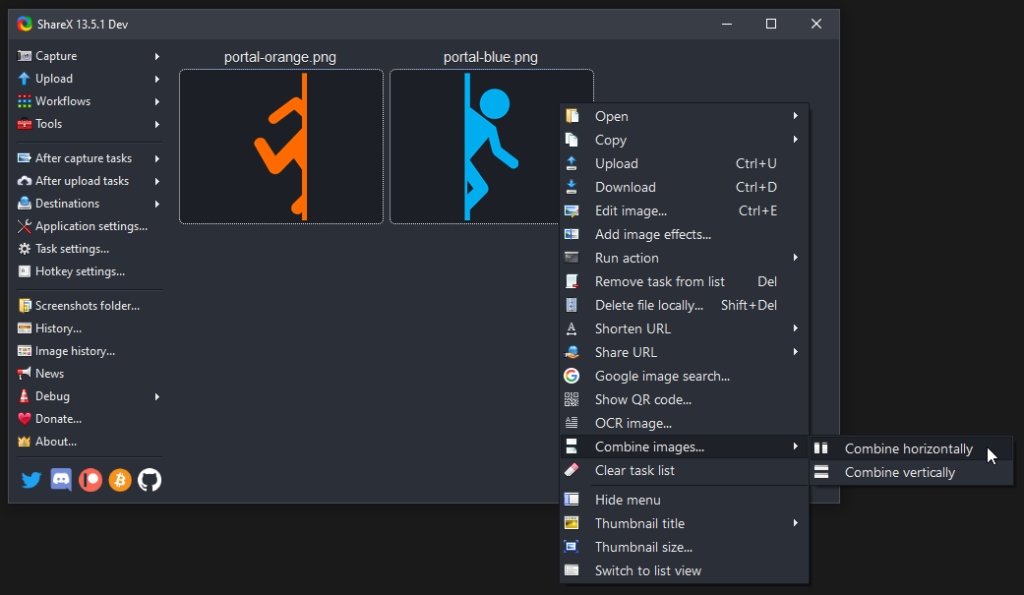The image size is (1024, 595).
Task: Expand the Debug submenu arrow
Action: (x=157, y=396)
